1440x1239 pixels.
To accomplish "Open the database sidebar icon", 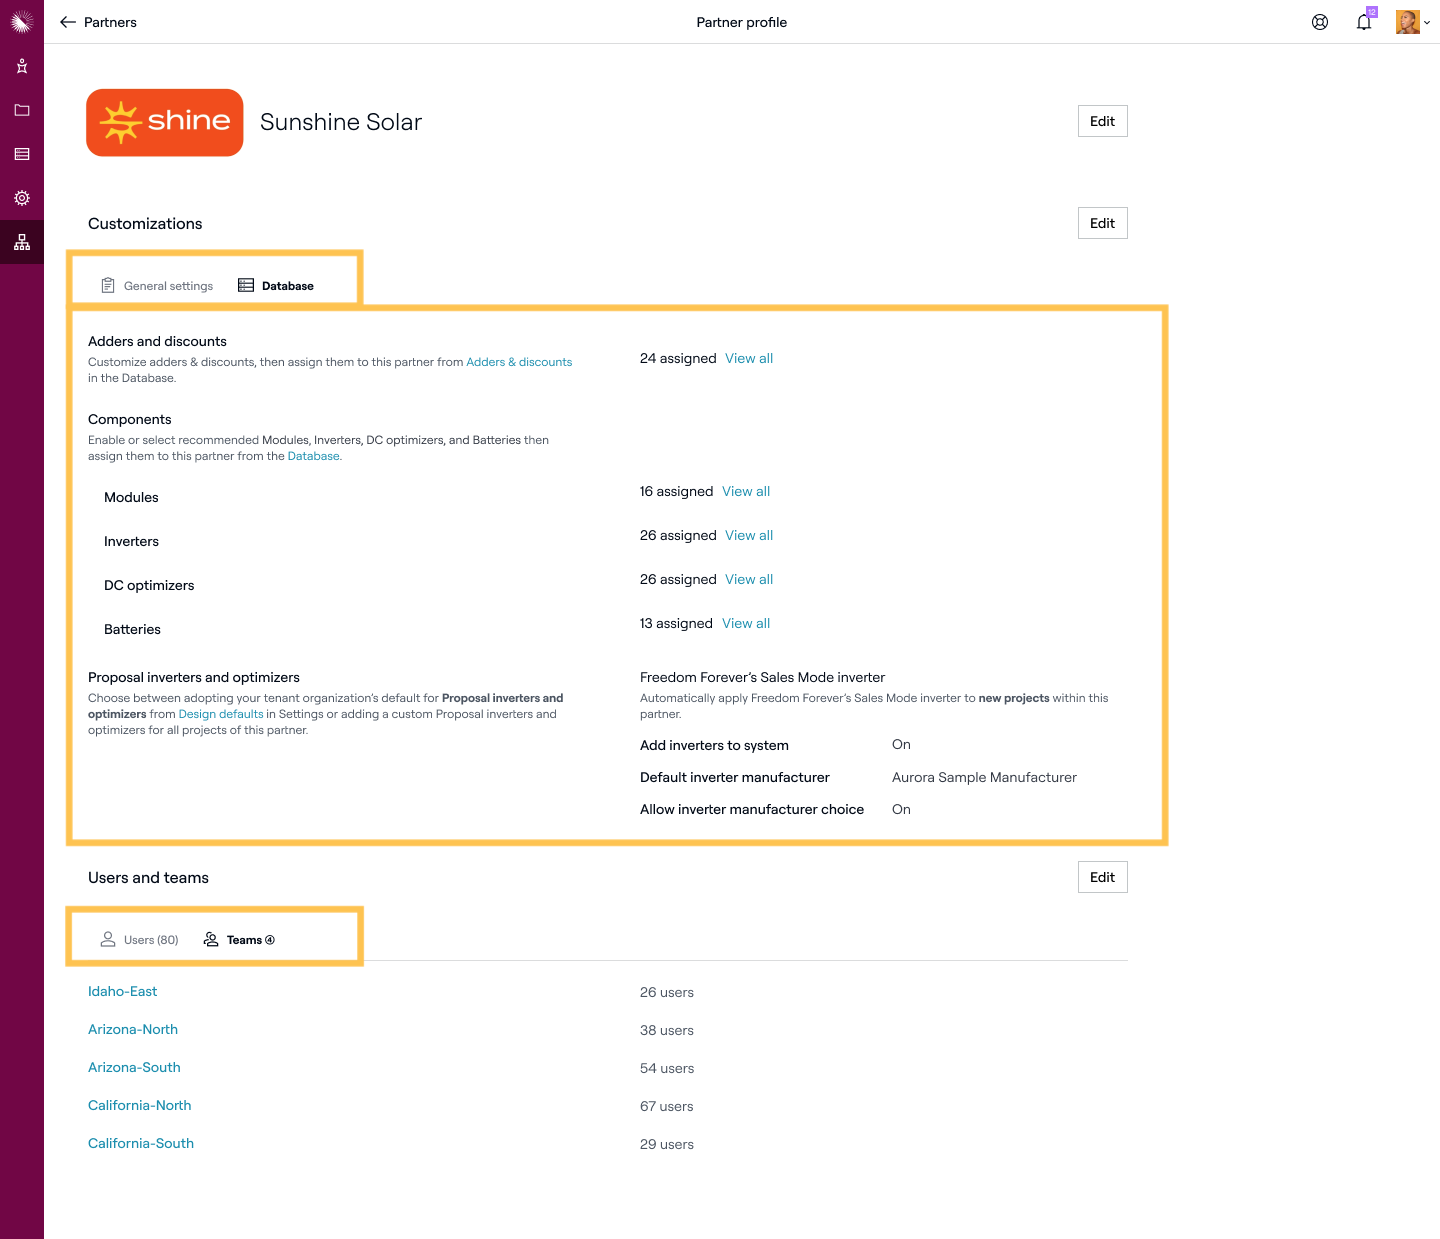I will point(22,154).
